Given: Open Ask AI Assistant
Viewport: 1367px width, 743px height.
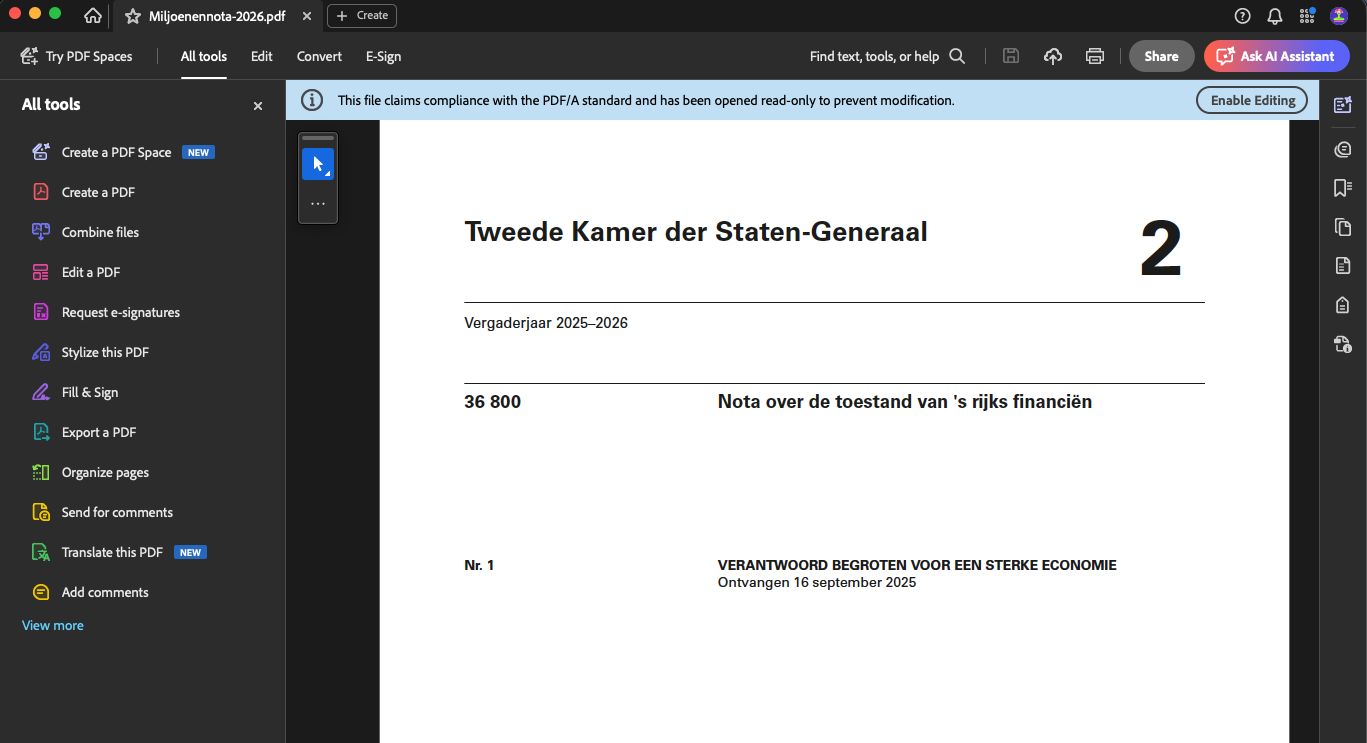Looking at the screenshot, I should [1276, 56].
